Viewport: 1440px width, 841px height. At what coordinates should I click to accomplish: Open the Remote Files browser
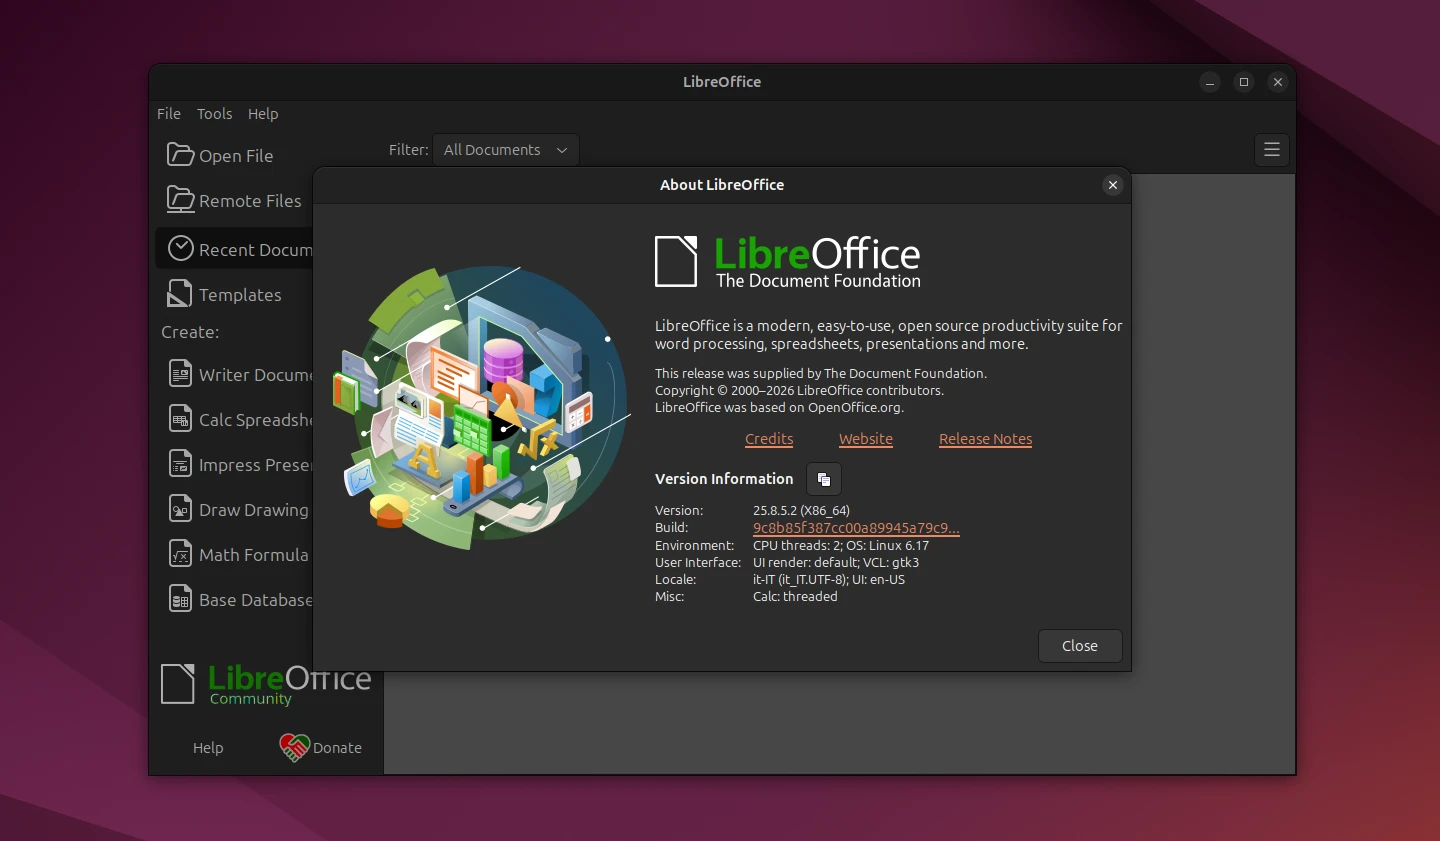pos(235,200)
